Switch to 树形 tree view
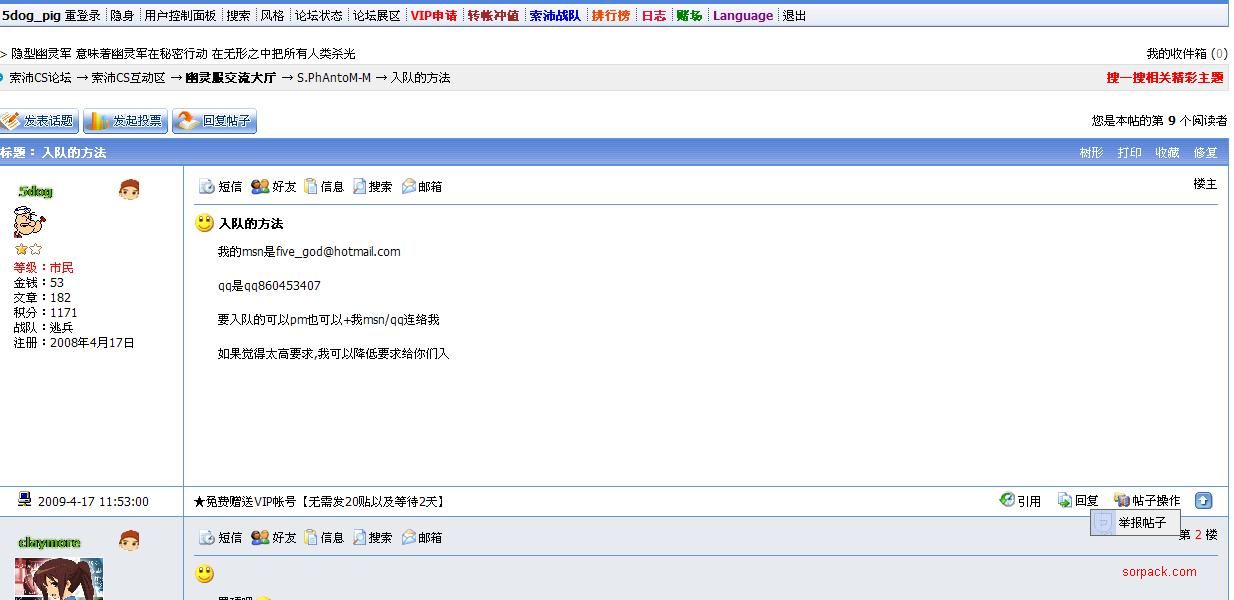 click(1090, 153)
